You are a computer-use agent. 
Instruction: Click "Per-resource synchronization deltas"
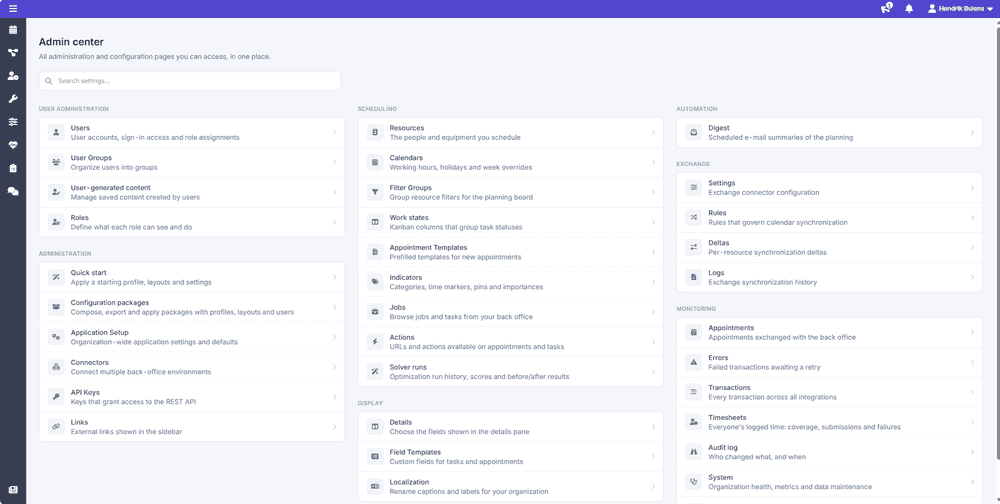click(767, 252)
